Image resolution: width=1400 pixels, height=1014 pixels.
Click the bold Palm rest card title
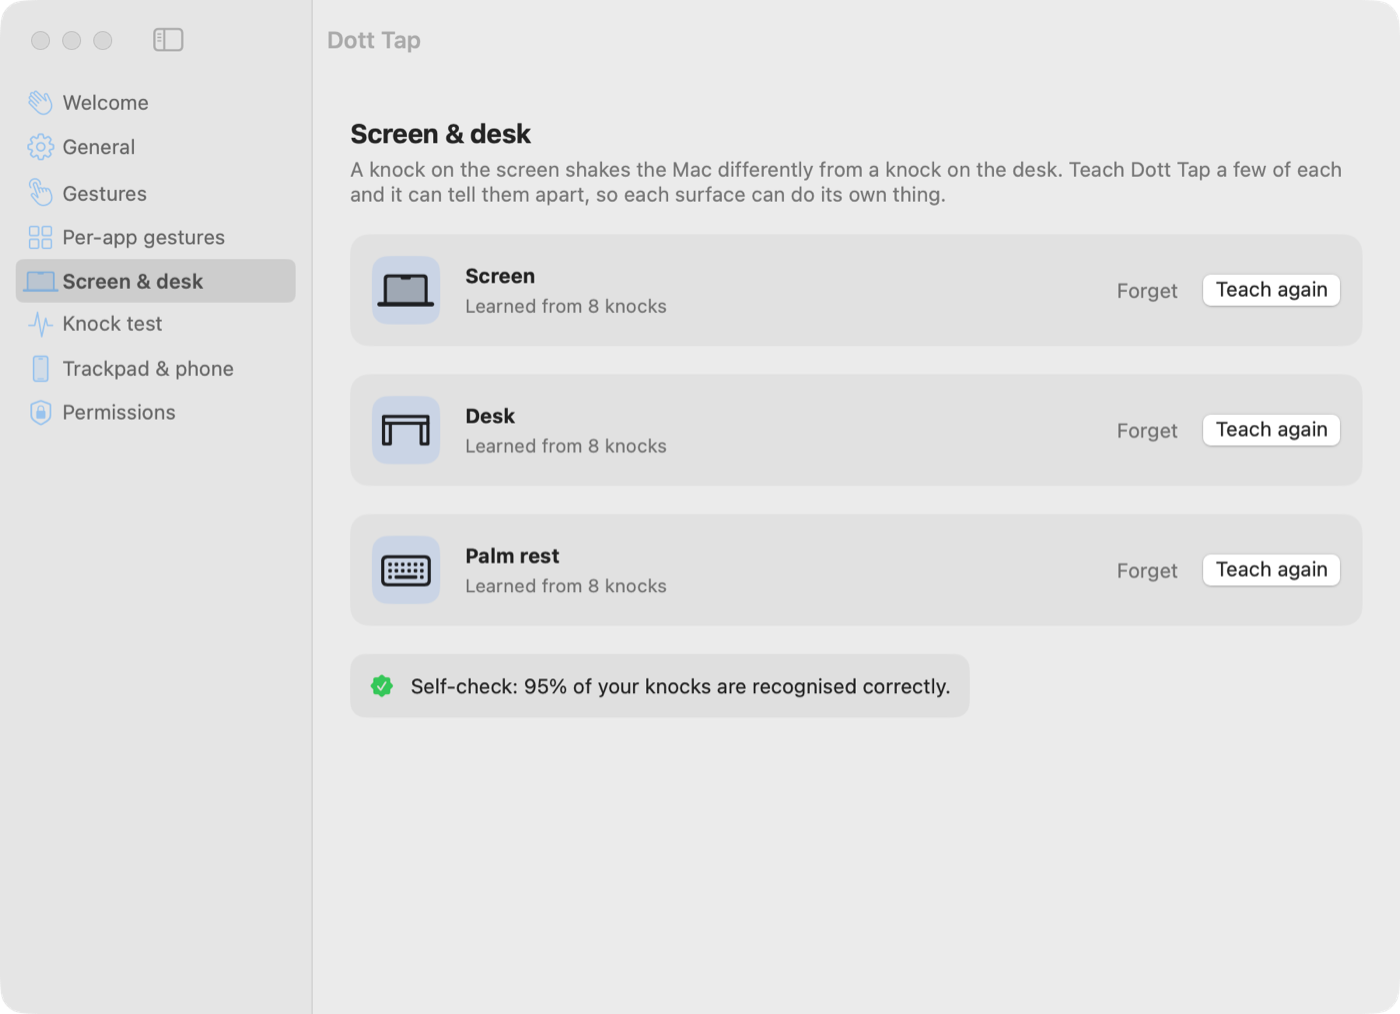[512, 556]
